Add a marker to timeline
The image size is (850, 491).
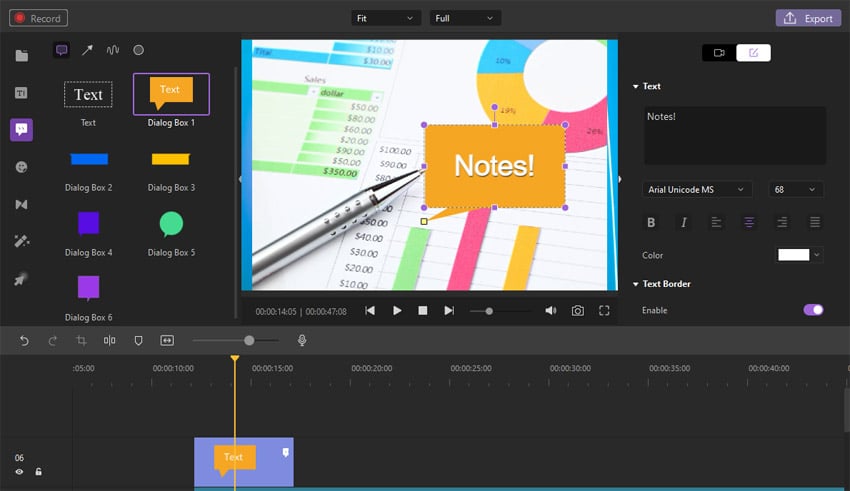click(x=138, y=340)
